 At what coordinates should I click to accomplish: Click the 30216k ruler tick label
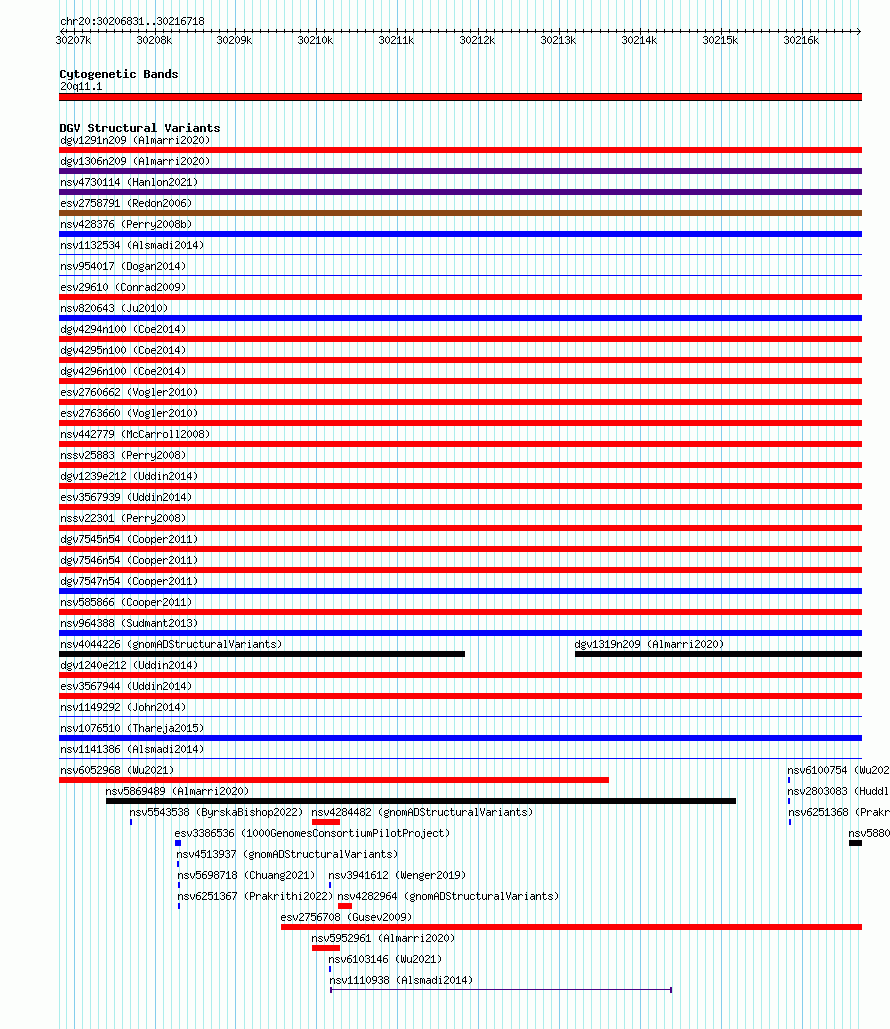(801, 40)
